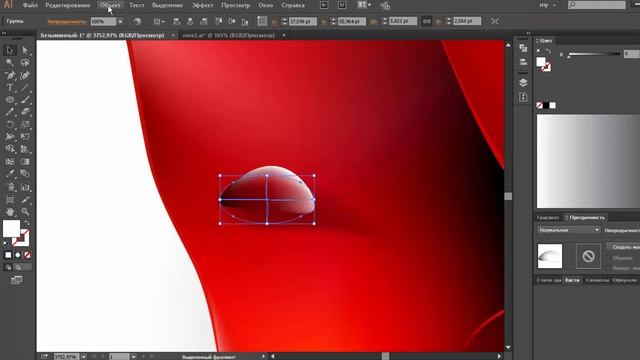Select the Mesh tool
The image size is (640, 360).
click(10, 162)
